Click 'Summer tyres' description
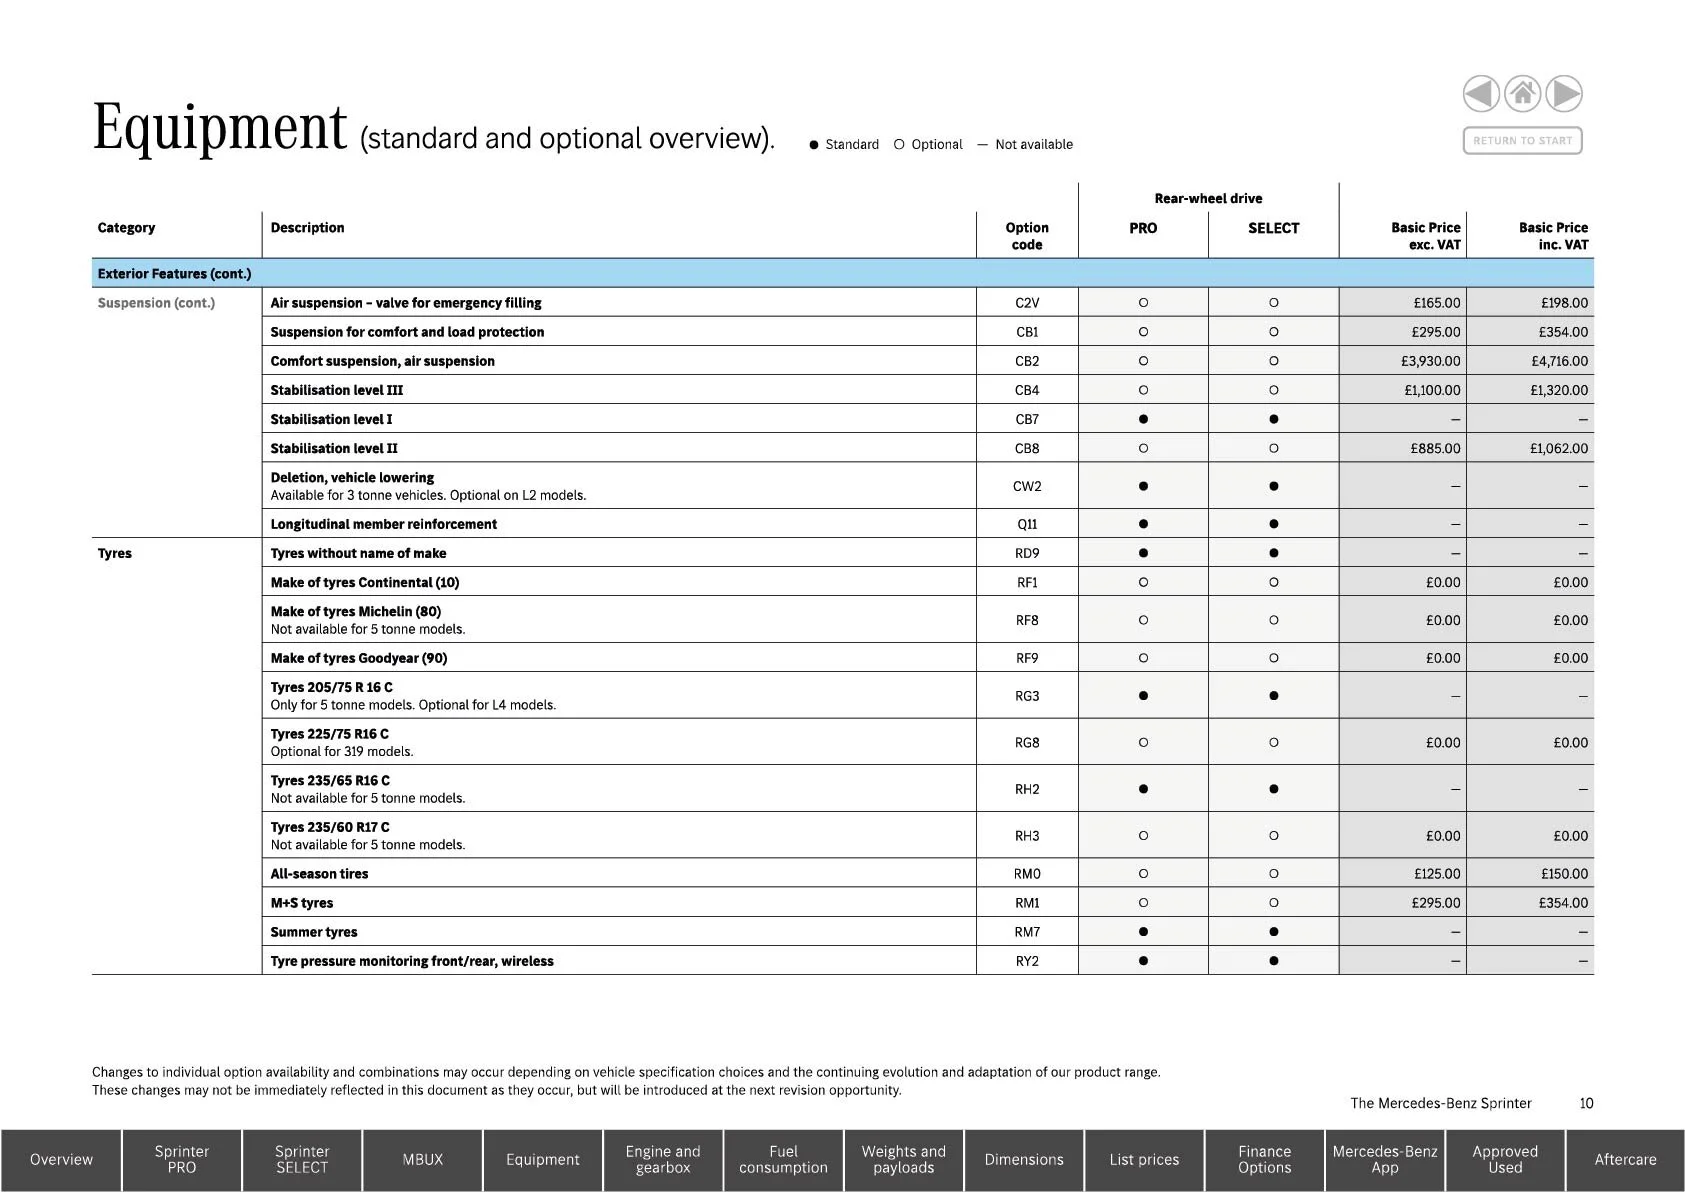 (314, 932)
